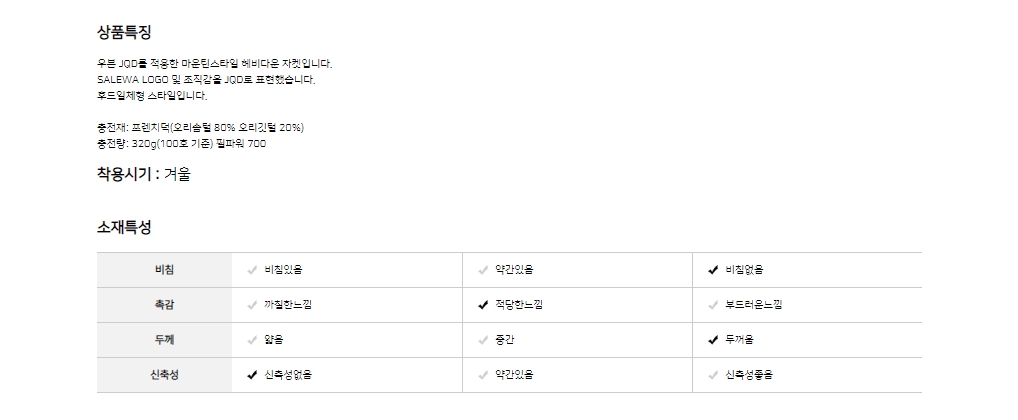Click the checkmark beside 비침있음
The height and width of the screenshot is (420, 1018).
[x=252, y=270]
